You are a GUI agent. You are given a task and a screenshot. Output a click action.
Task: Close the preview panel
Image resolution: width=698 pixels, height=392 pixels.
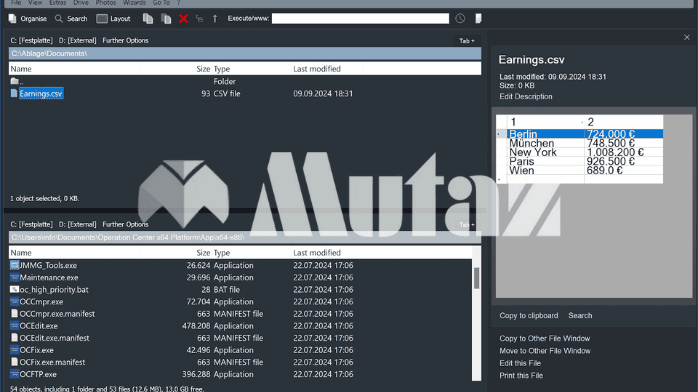click(686, 38)
